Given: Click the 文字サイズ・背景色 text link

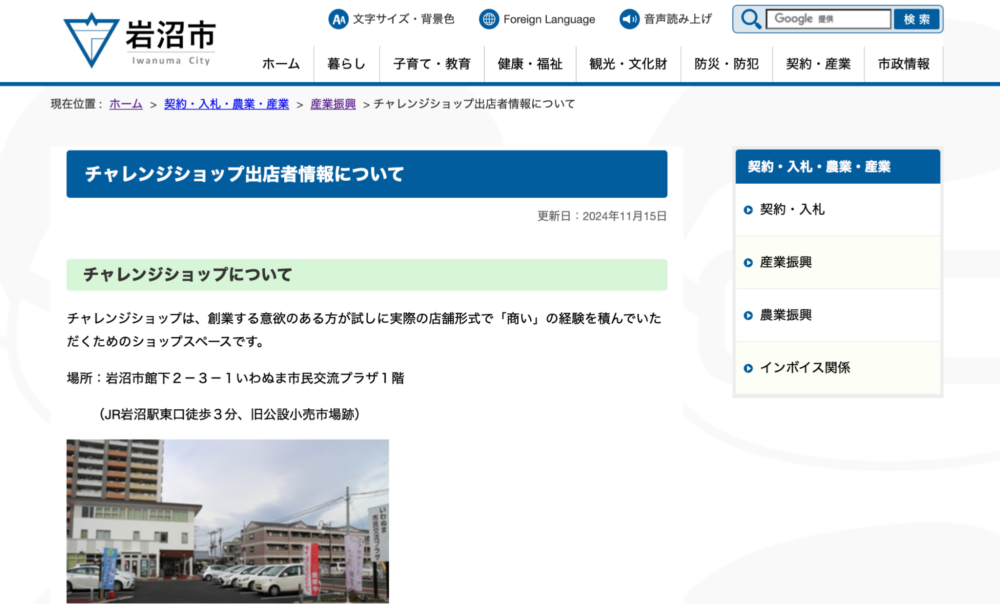Looking at the screenshot, I should [404, 19].
